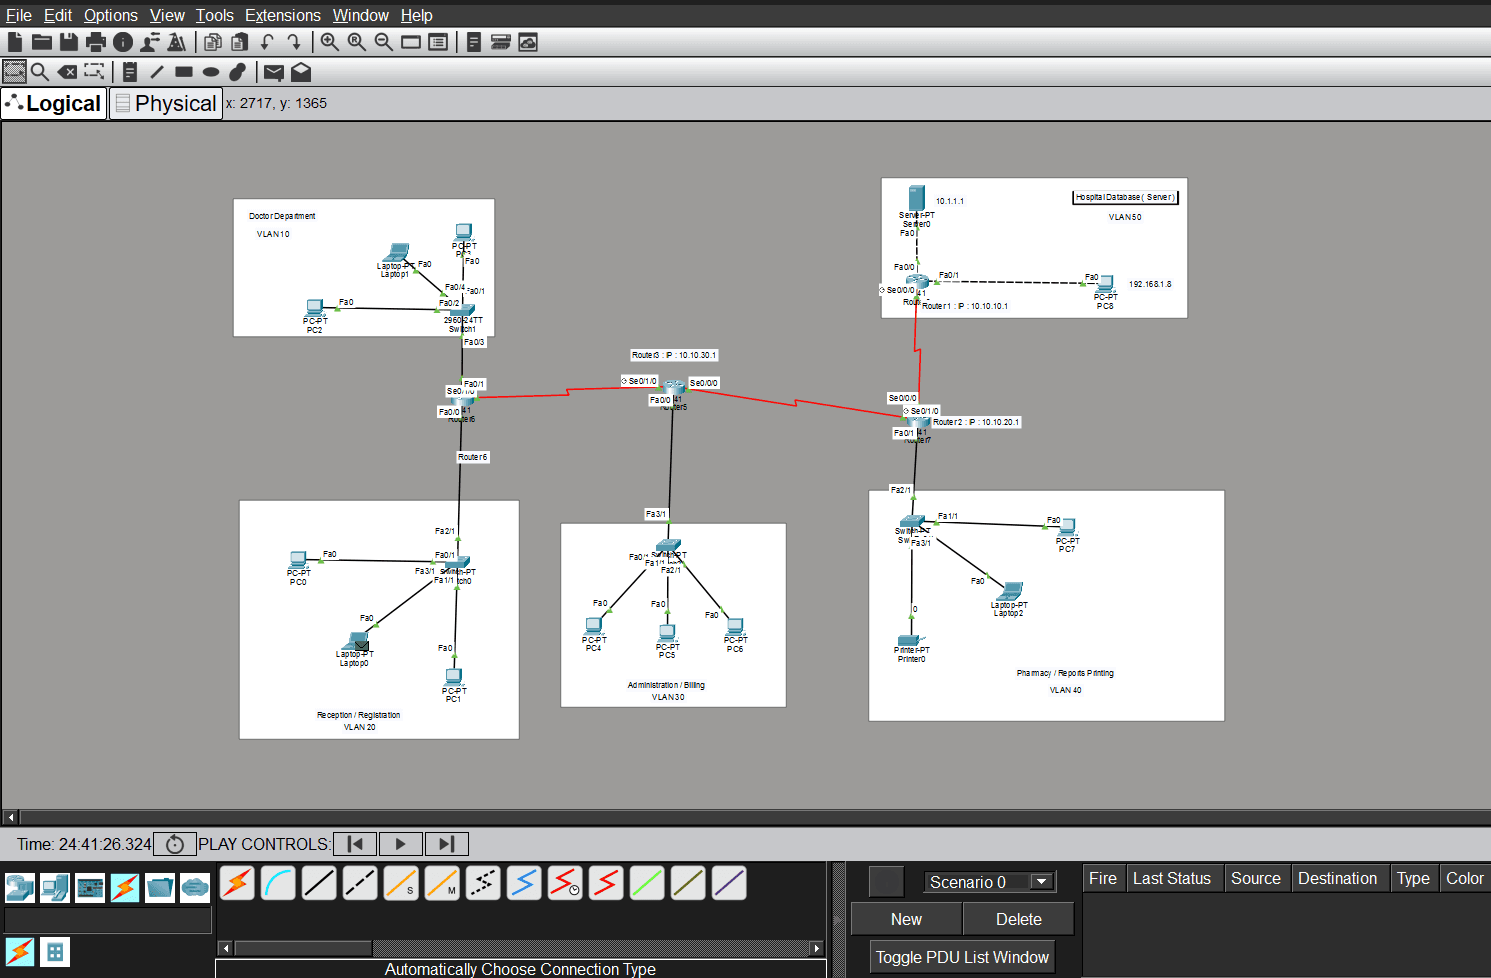Screen dimensions: 1491x978
Task: Open the File menu
Action: click(19, 15)
